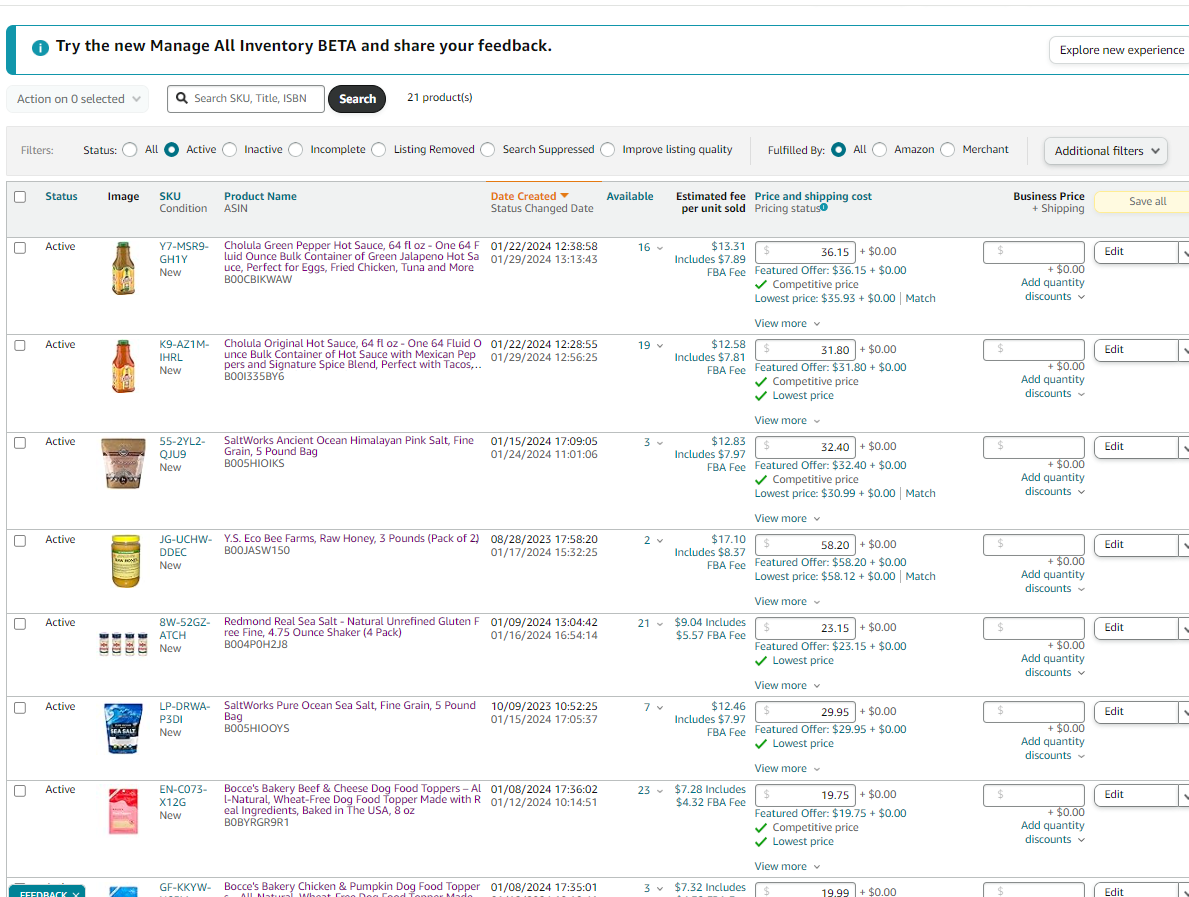Check the 55-2YL2-QJU9 row checkbox
This screenshot has height=897, width=1189.
[x=20, y=442]
